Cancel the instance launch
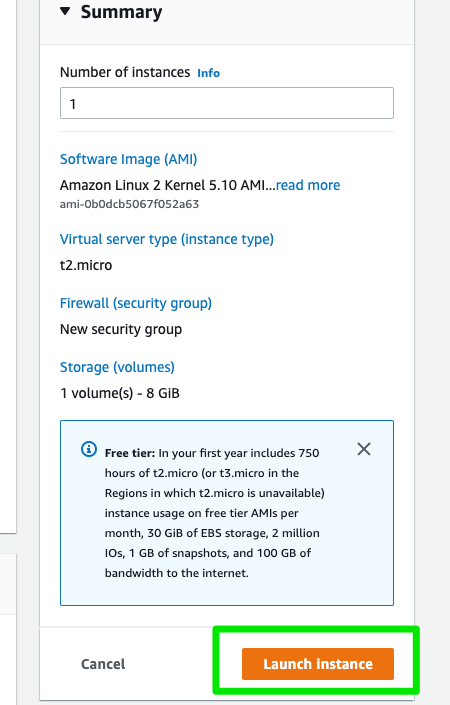This screenshot has width=450, height=705. tap(103, 664)
